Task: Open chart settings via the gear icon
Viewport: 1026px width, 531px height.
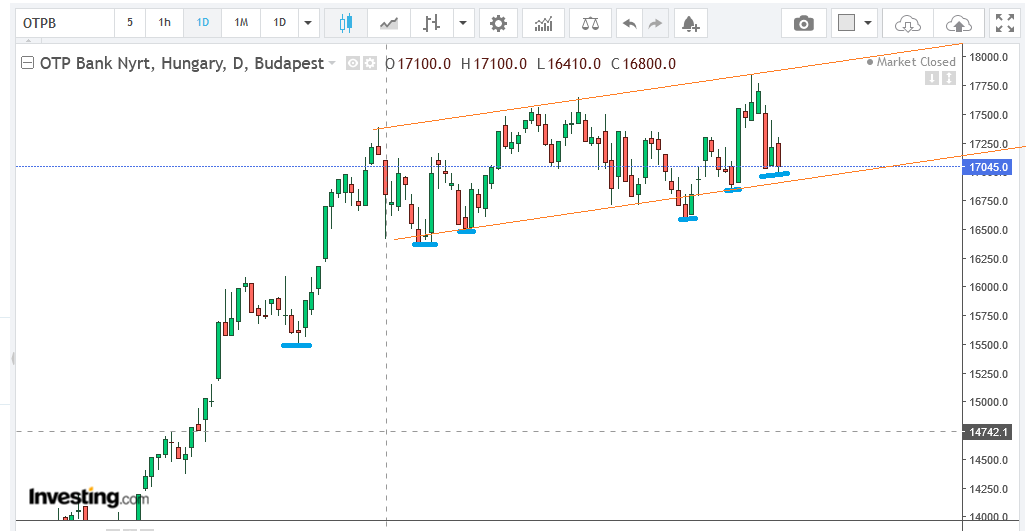Action: pos(498,23)
